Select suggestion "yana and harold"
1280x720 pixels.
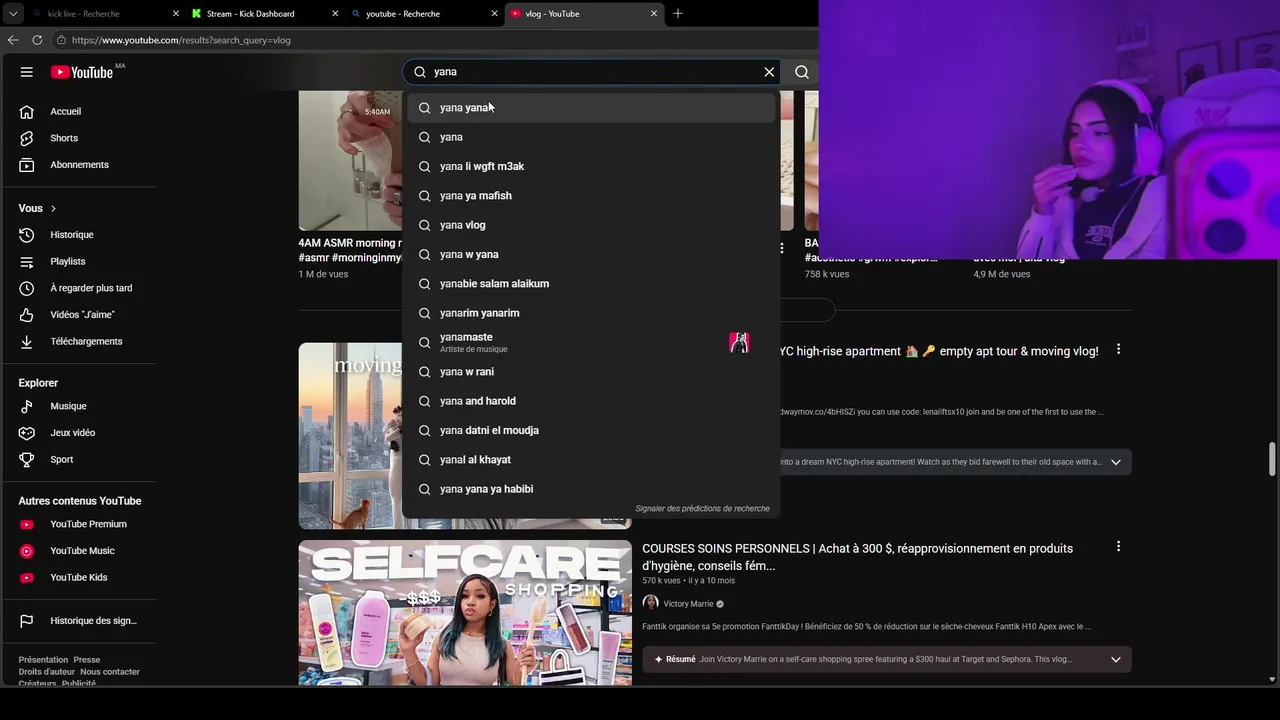(x=591, y=401)
